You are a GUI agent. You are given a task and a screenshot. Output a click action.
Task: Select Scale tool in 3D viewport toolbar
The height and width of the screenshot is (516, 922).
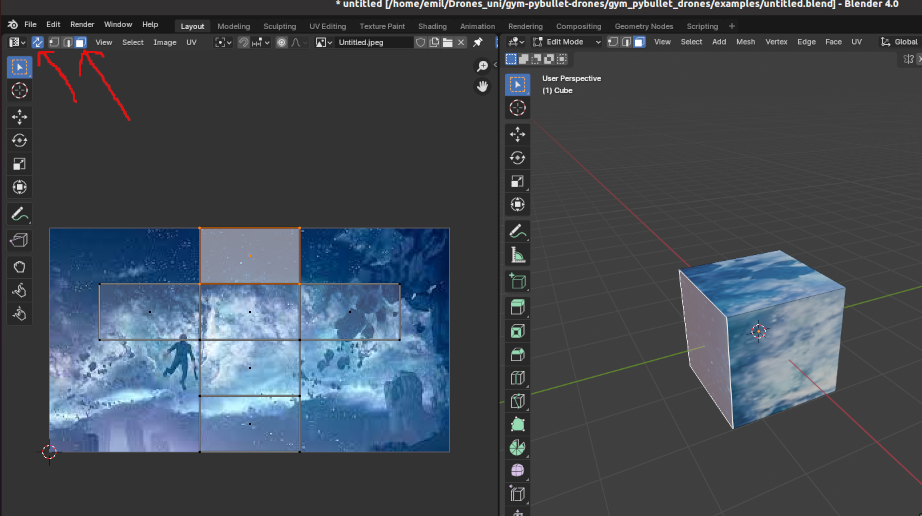tap(517, 182)
